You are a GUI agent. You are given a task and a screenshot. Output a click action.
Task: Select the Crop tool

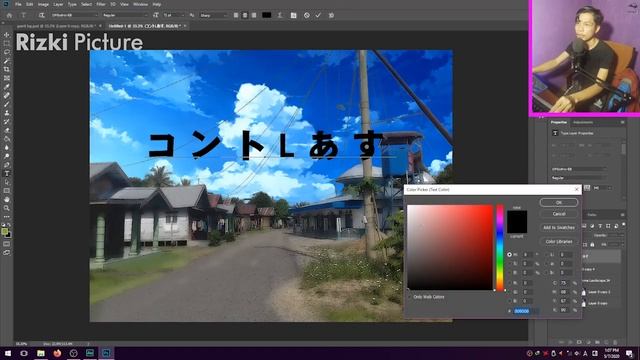[7, 69]
